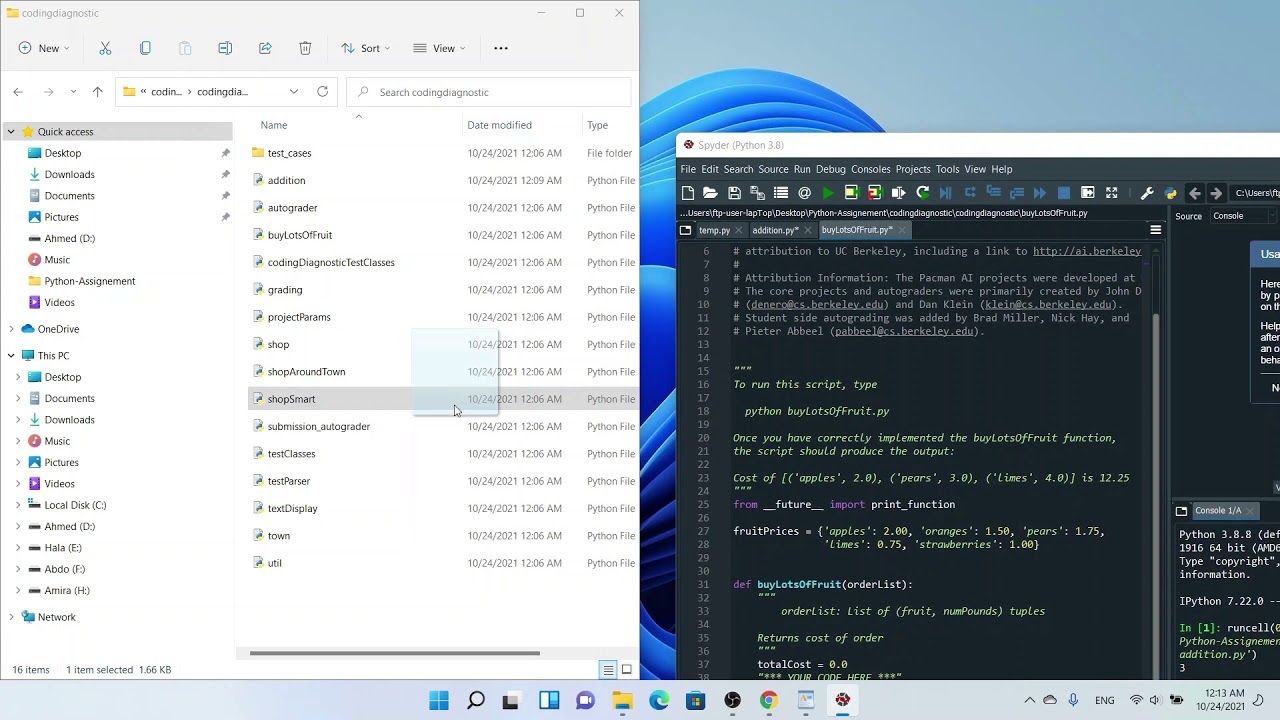The image size is (1280, 720).
Task: Click the @ symbol icon in Spyder toolbar
Action: [804, 193]
